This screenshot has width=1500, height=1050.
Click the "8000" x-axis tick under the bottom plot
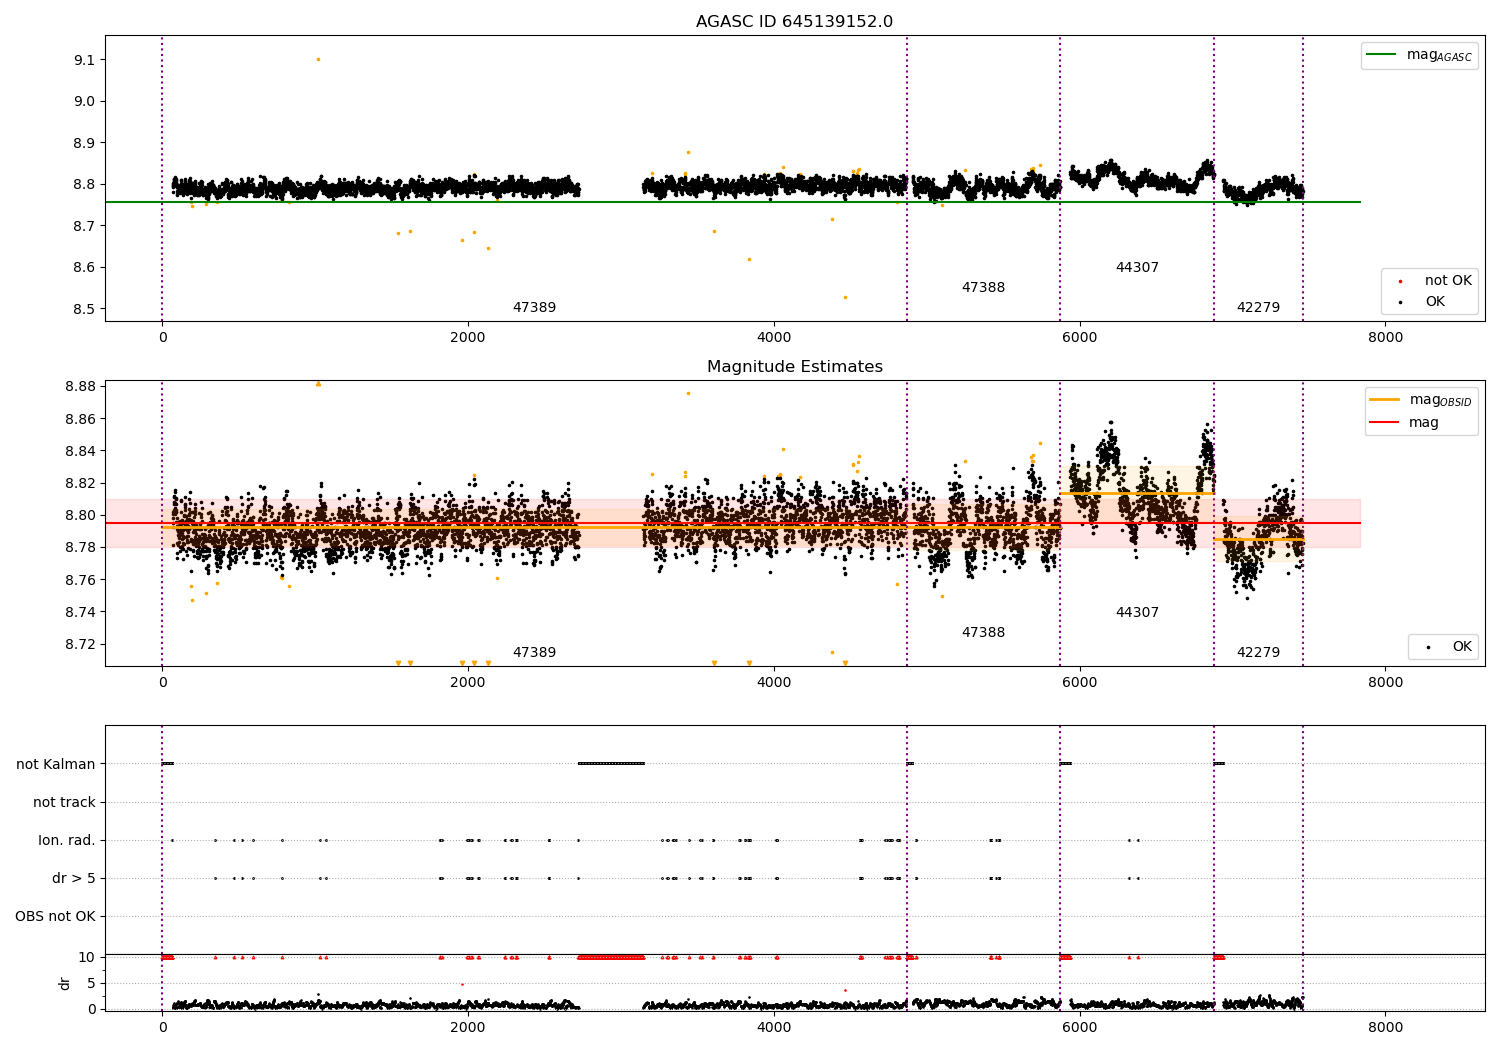click(x=1385, y=1027)
